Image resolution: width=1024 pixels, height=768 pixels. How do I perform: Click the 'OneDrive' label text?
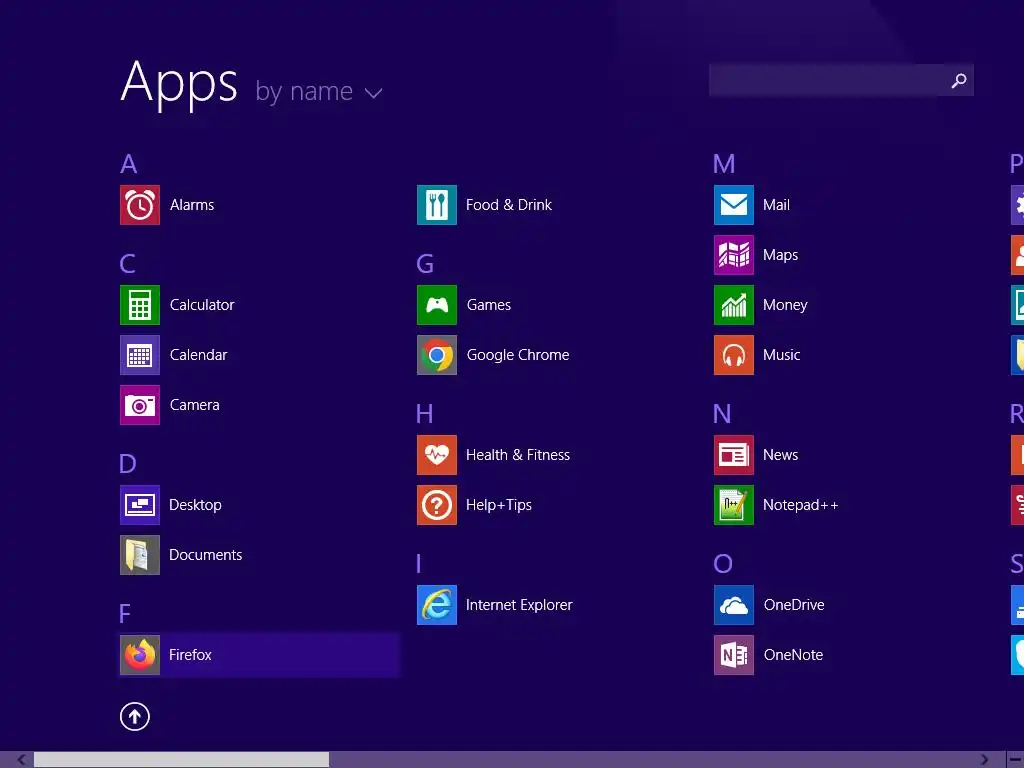click(794, 605)
